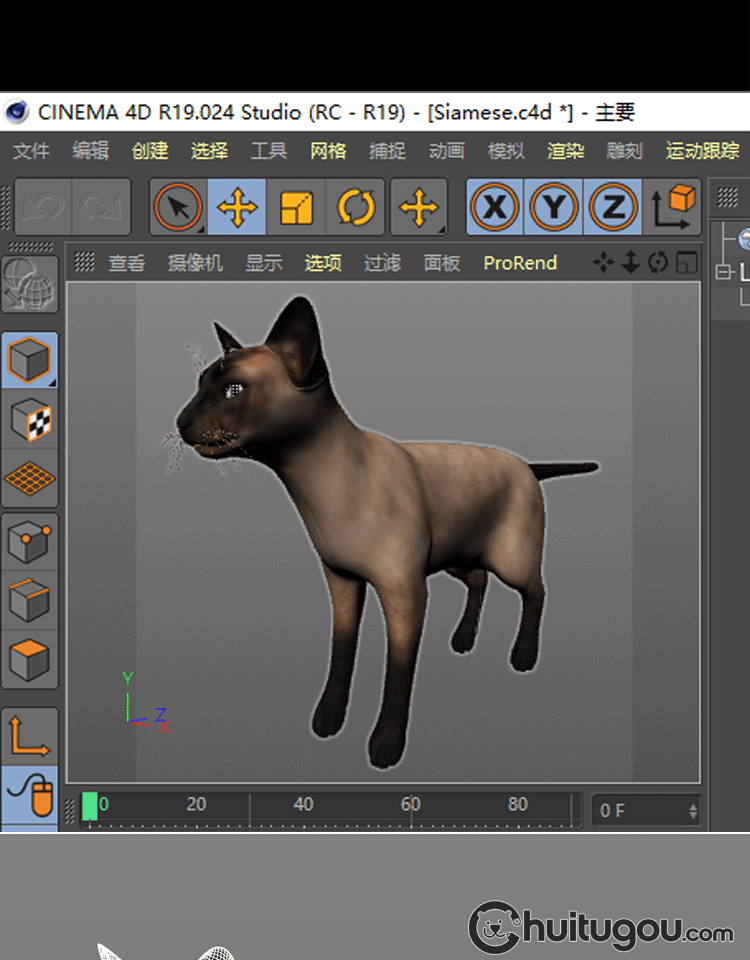
Task: Enable the Axis mode icon
Action: point(29,737)
